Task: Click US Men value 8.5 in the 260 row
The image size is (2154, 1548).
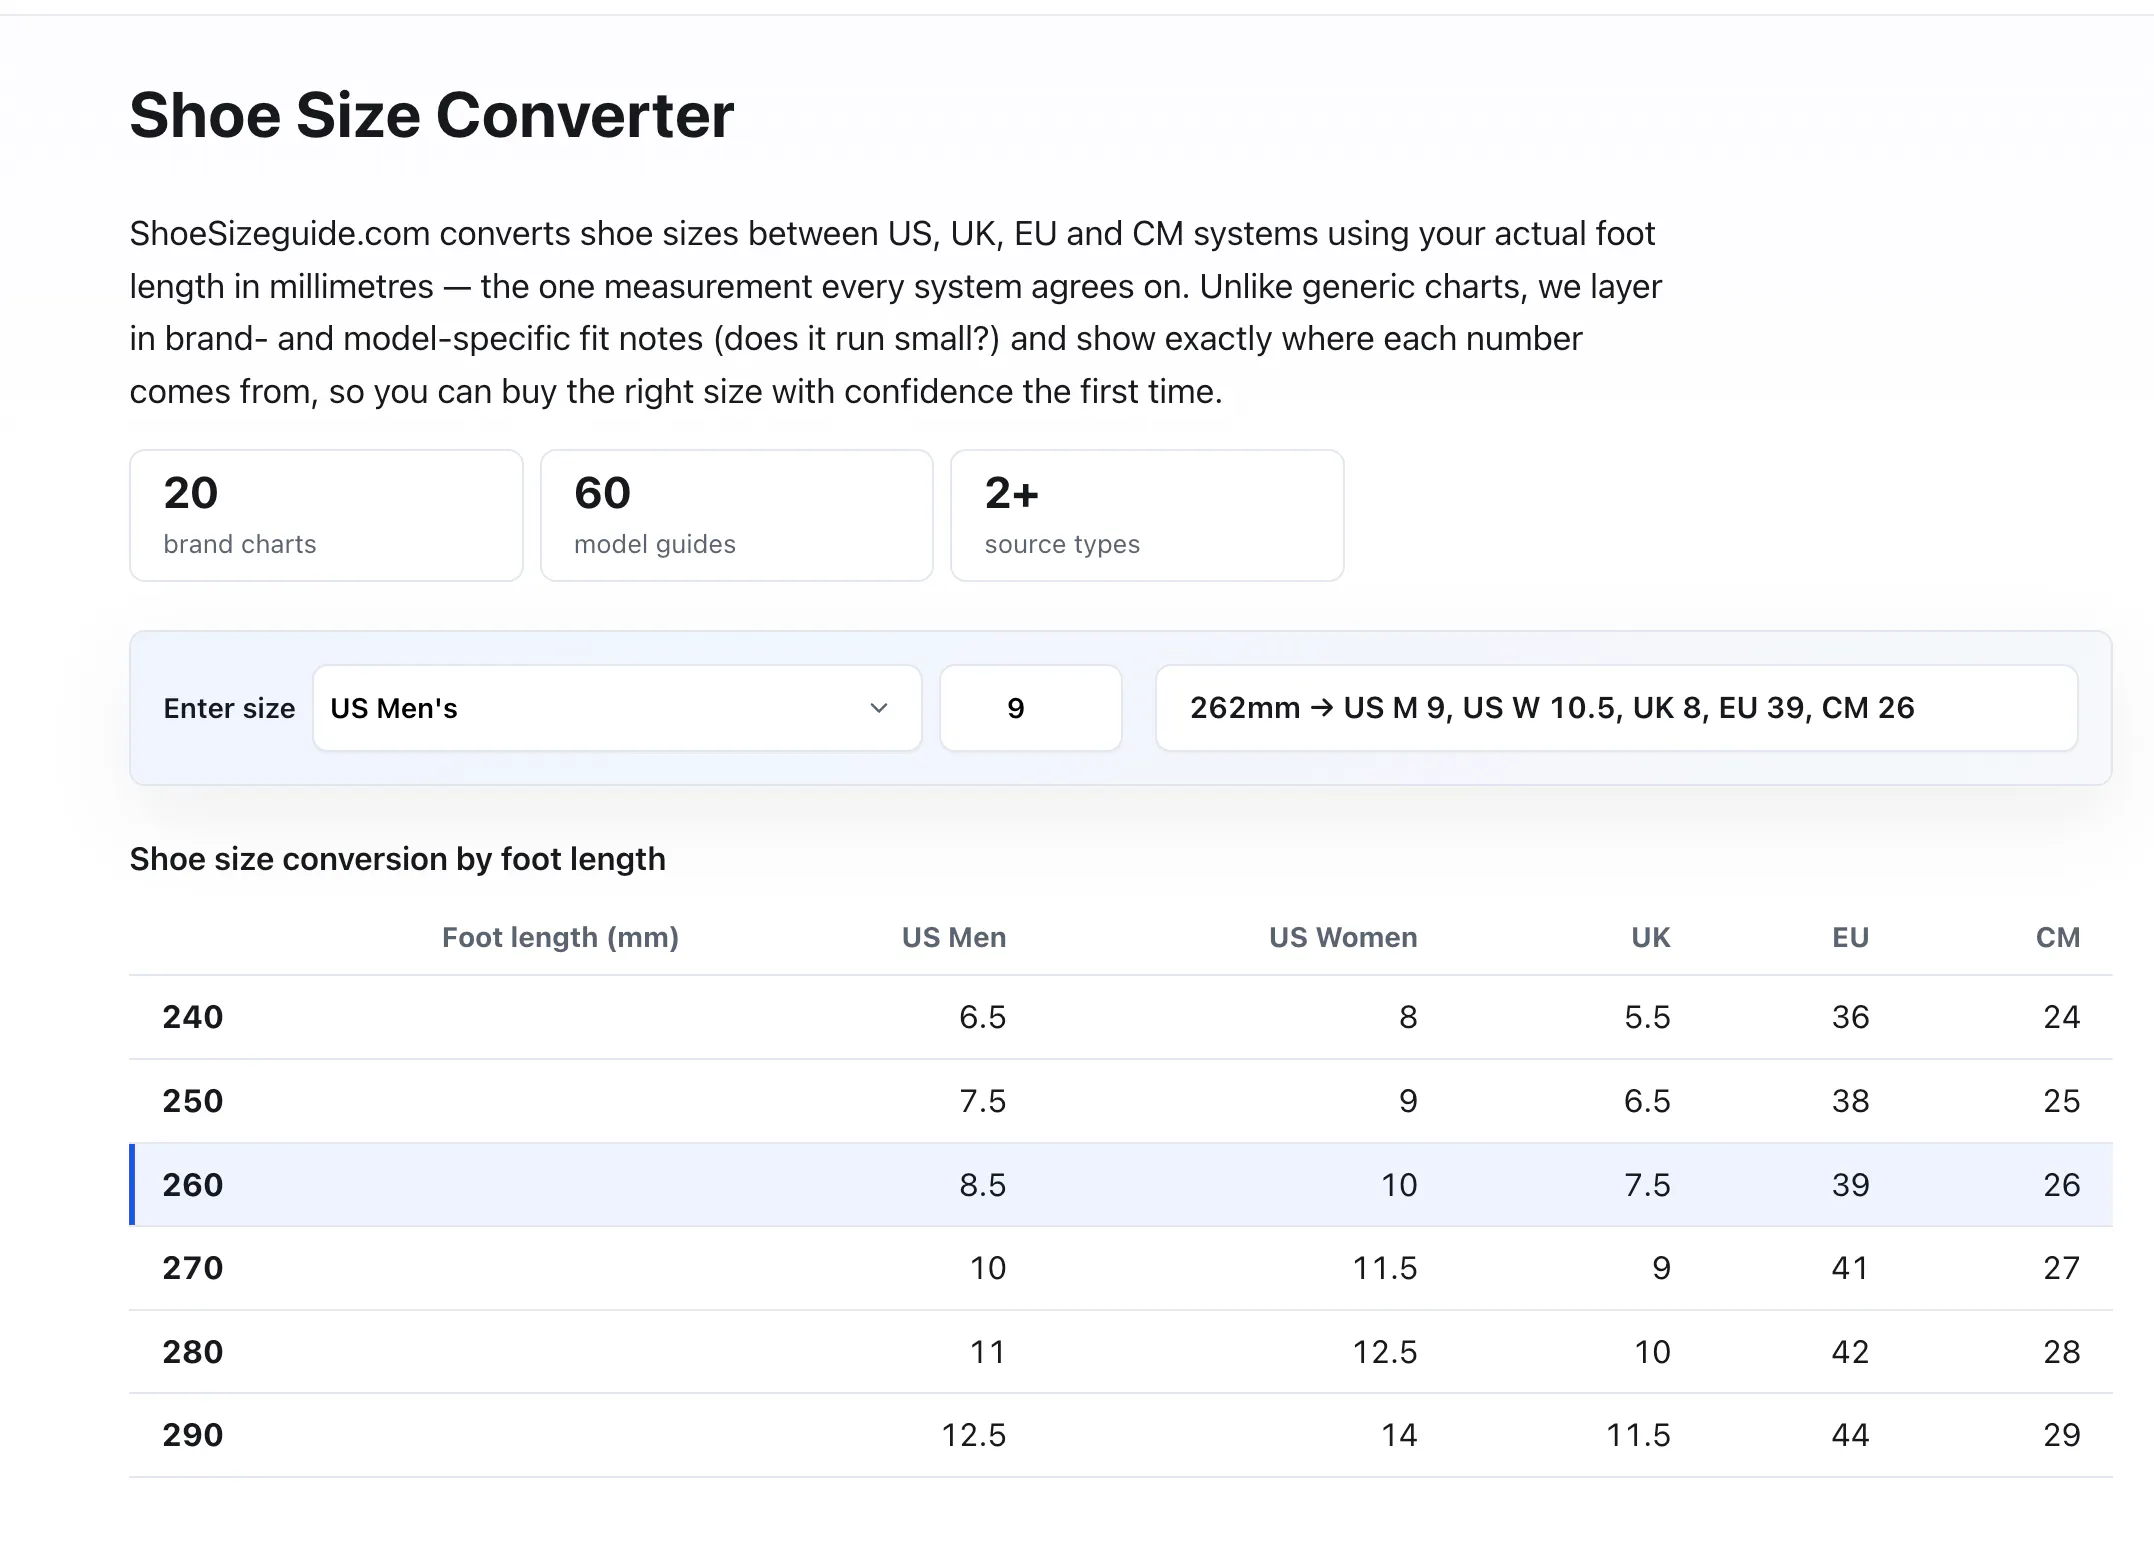Action: point(983,1185)
